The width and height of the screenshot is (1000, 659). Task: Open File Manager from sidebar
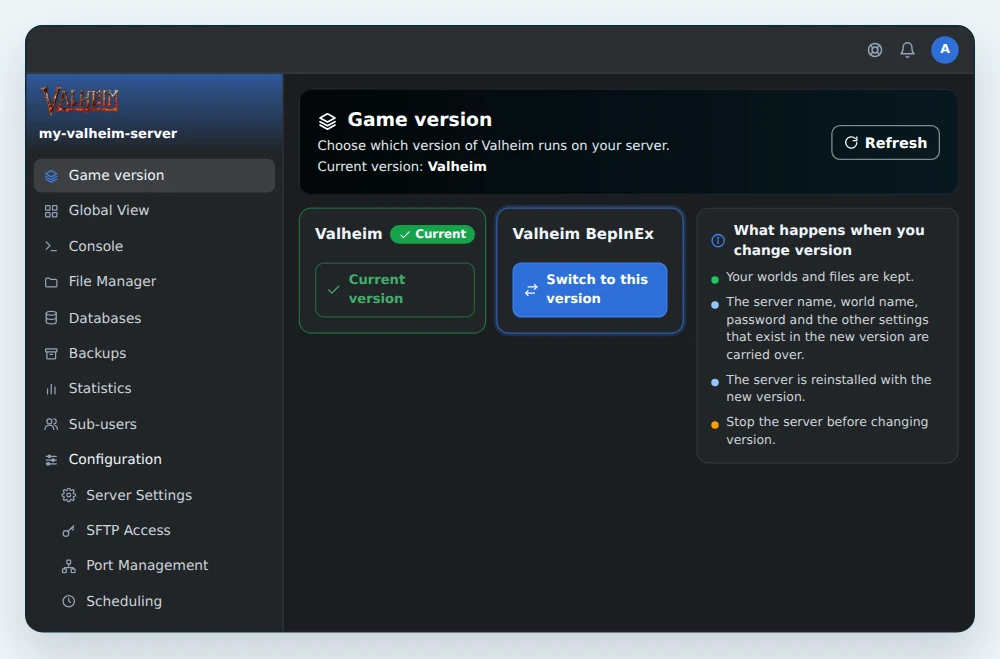point(154,281)
